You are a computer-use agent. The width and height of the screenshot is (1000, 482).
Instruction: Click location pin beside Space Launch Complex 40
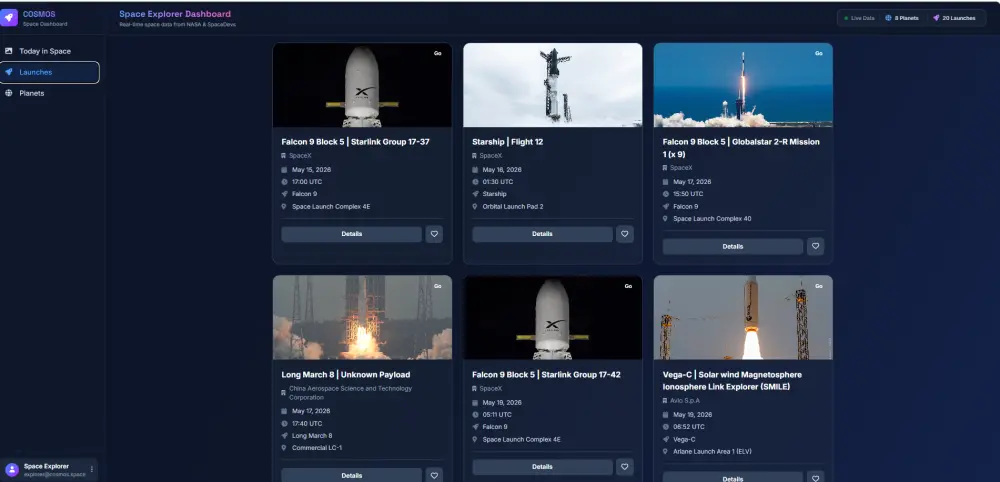[x=665, y=219]
